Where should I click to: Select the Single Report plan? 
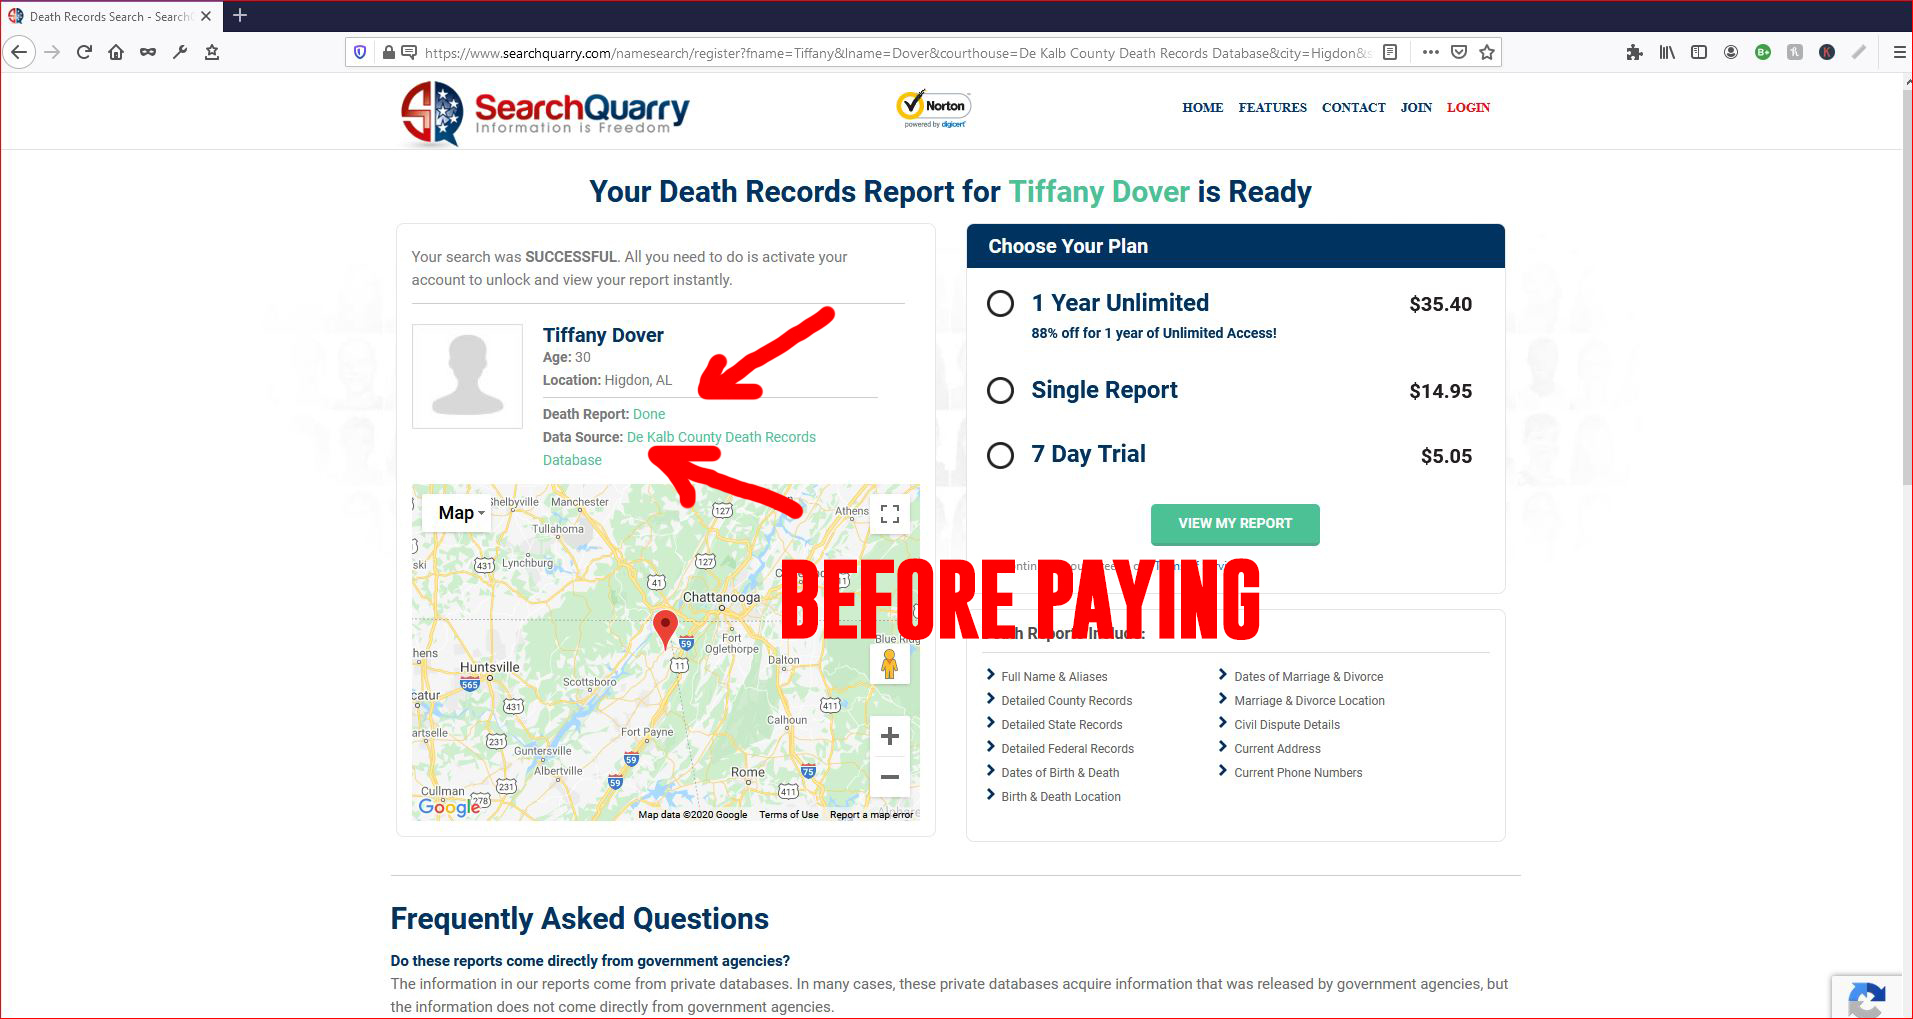tap(1000, 391)
